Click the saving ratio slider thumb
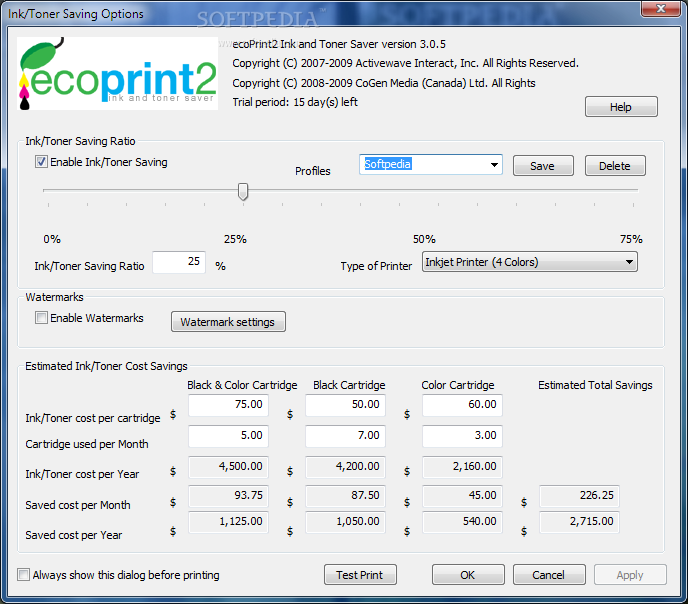 (243, 192)
